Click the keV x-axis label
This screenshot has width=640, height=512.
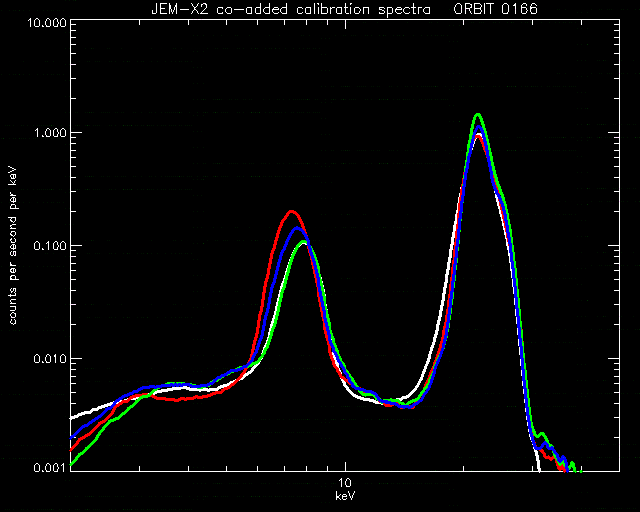click(345, 496)
